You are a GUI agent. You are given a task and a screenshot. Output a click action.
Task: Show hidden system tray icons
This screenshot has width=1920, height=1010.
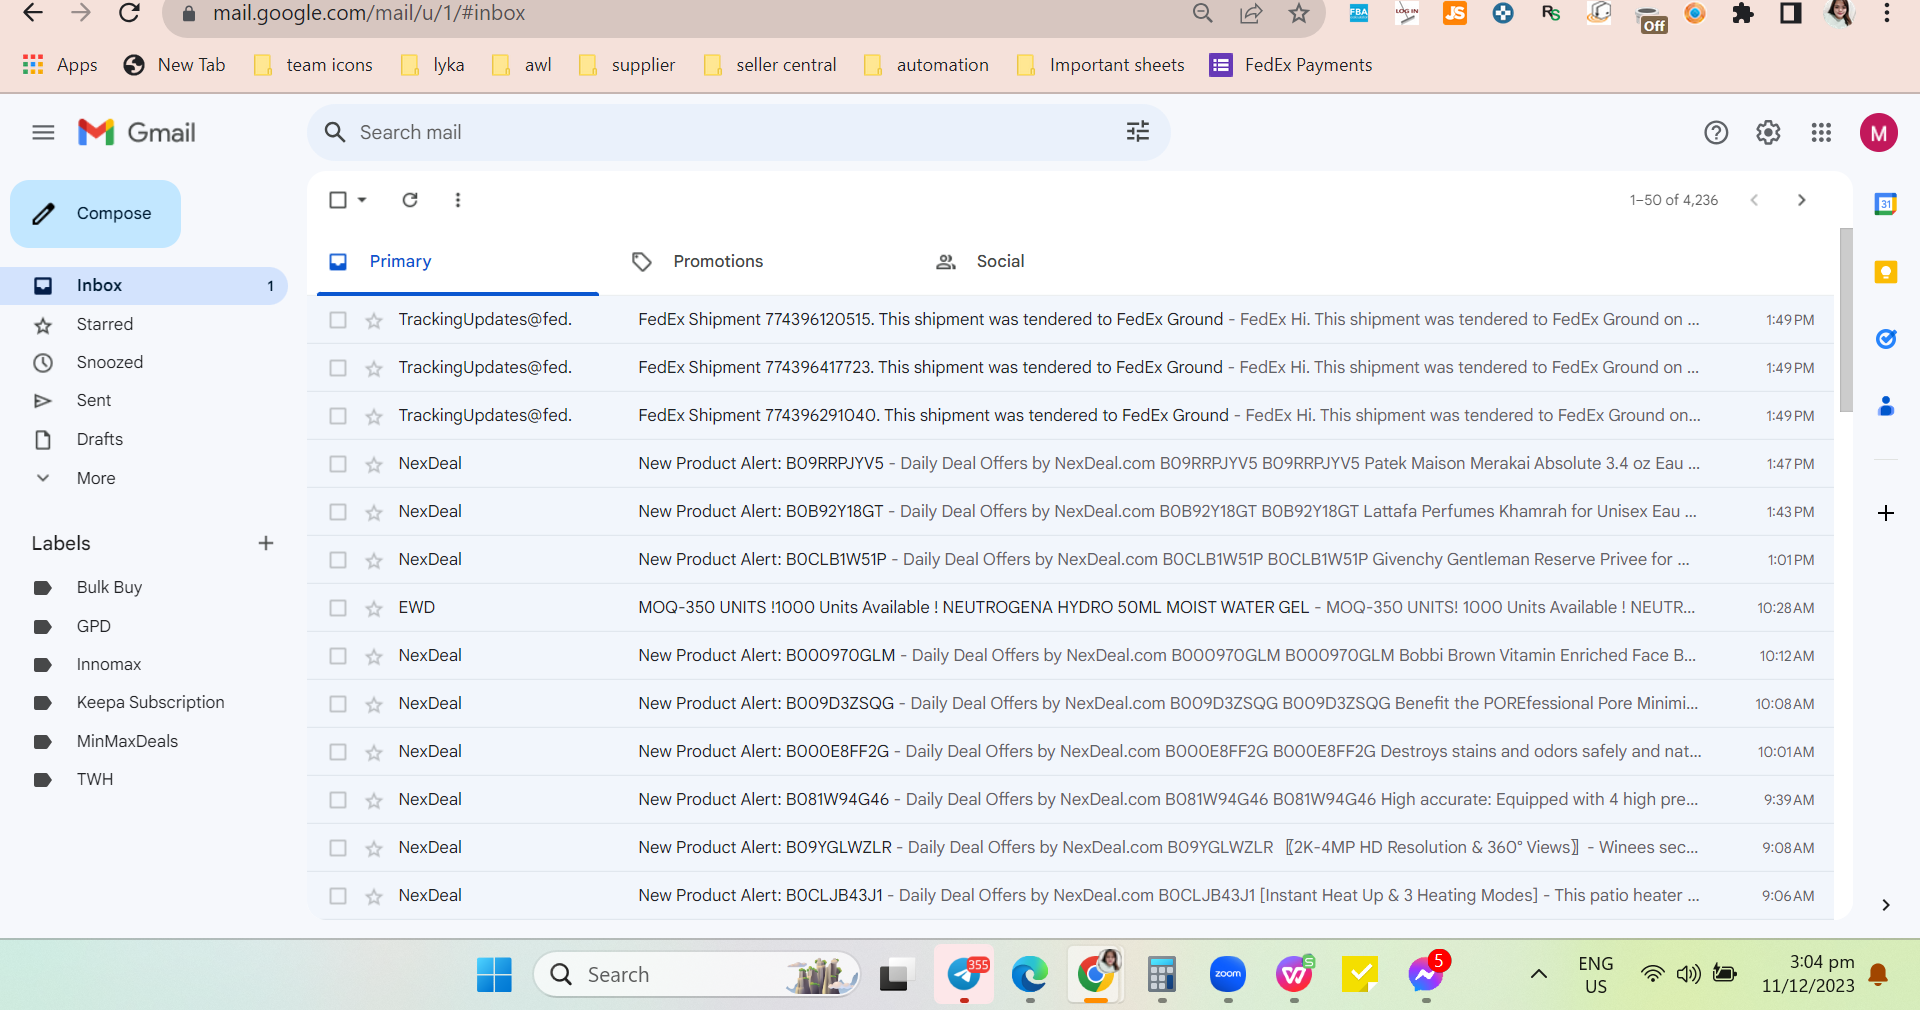pyautogui.click(x=1539, y=974)
